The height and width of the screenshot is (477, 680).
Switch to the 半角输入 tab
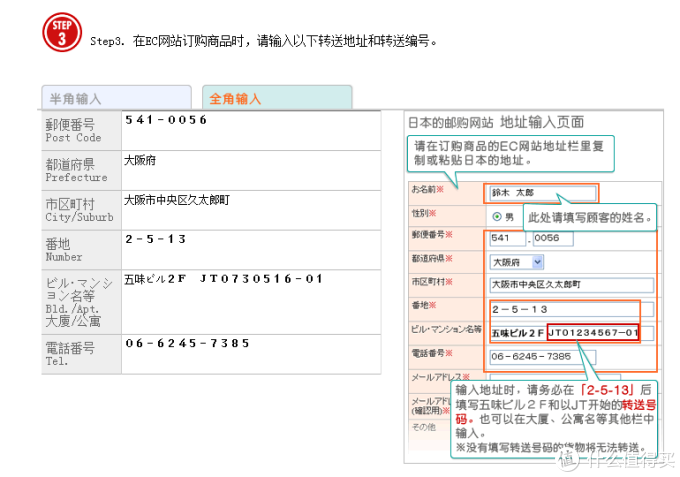[x=116, y=98]
